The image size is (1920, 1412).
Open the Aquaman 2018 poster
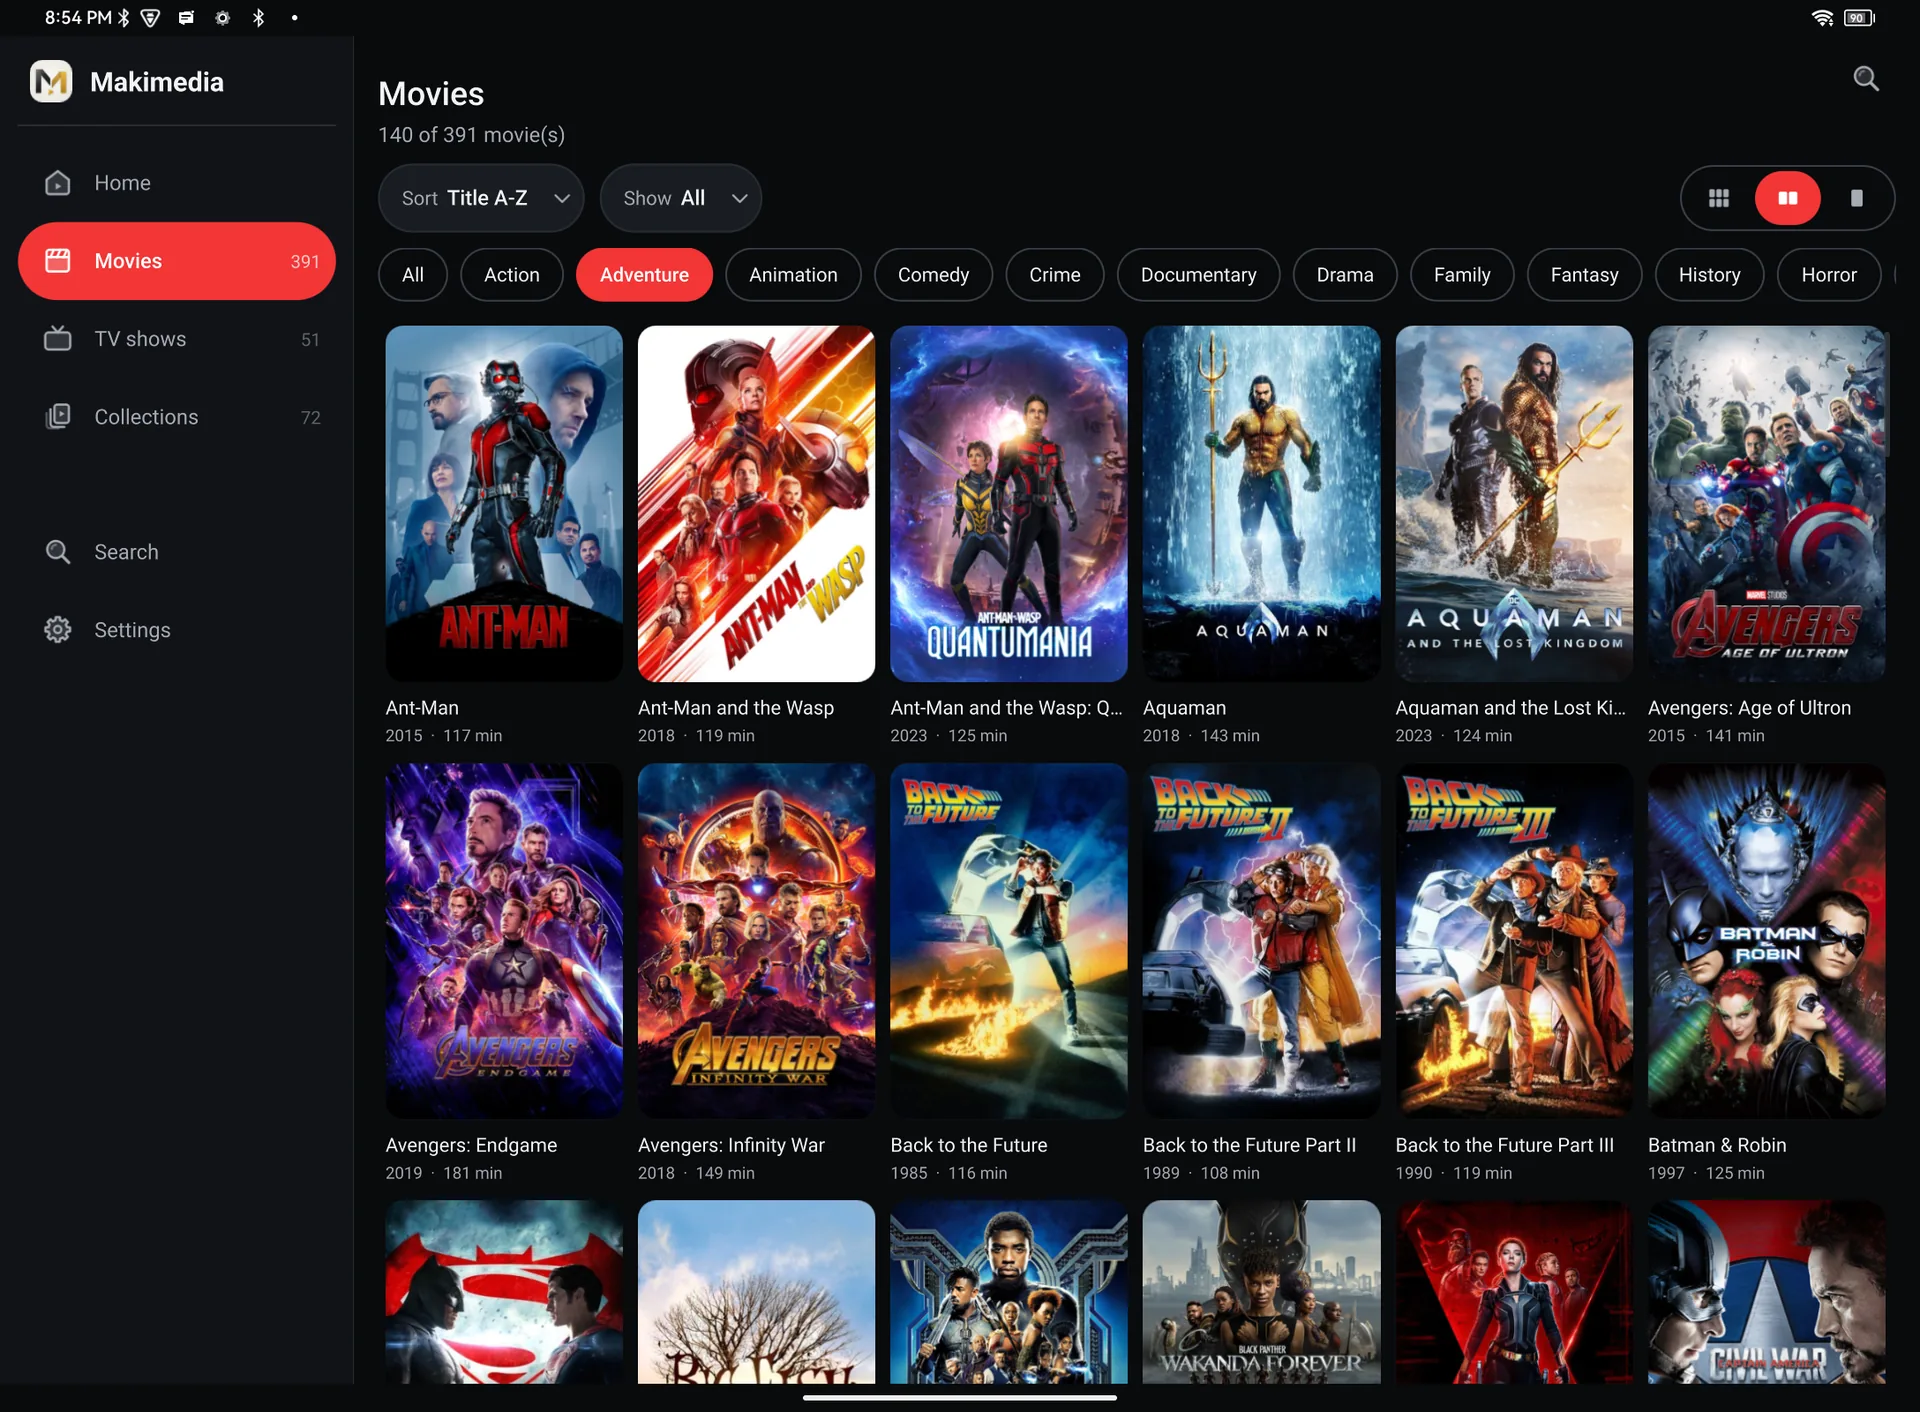(x=1261, y=504)
